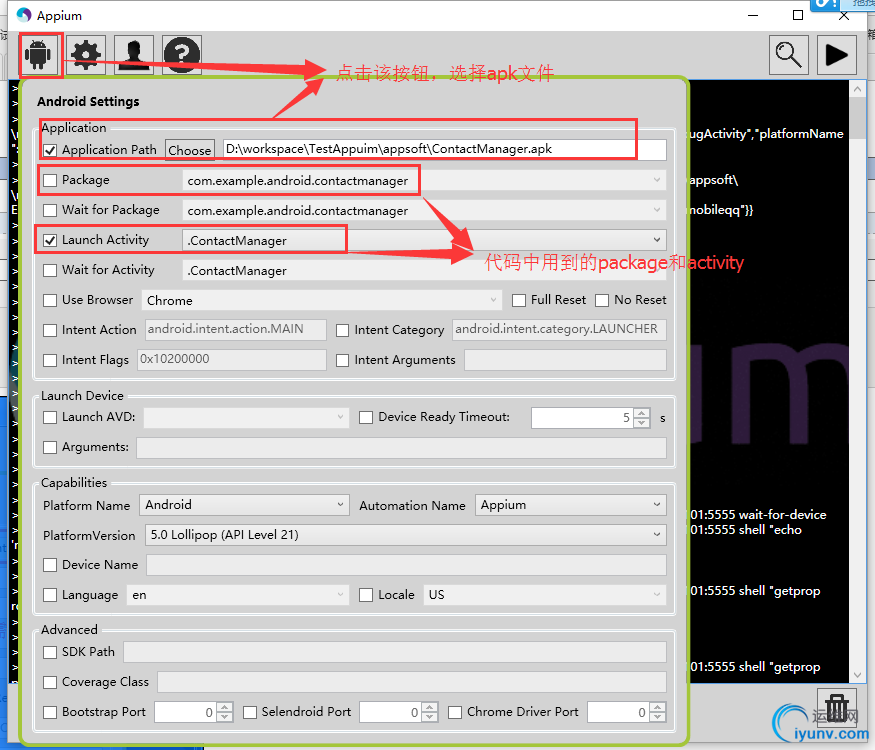The height and width of the screenshot is (750, 875).
Task: Click the Launch Device Arguments text field
Action: tap(401, 448)
